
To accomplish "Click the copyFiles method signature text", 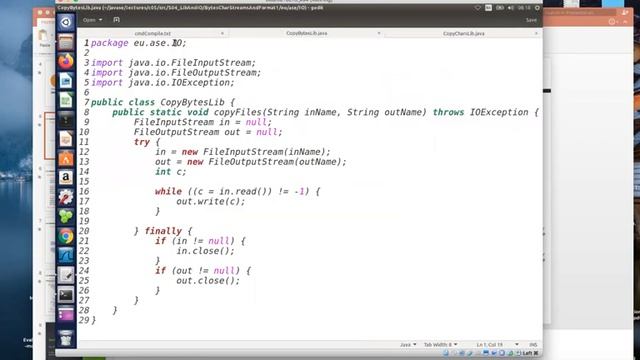I will pyautogui.click(x=325, y=112).
